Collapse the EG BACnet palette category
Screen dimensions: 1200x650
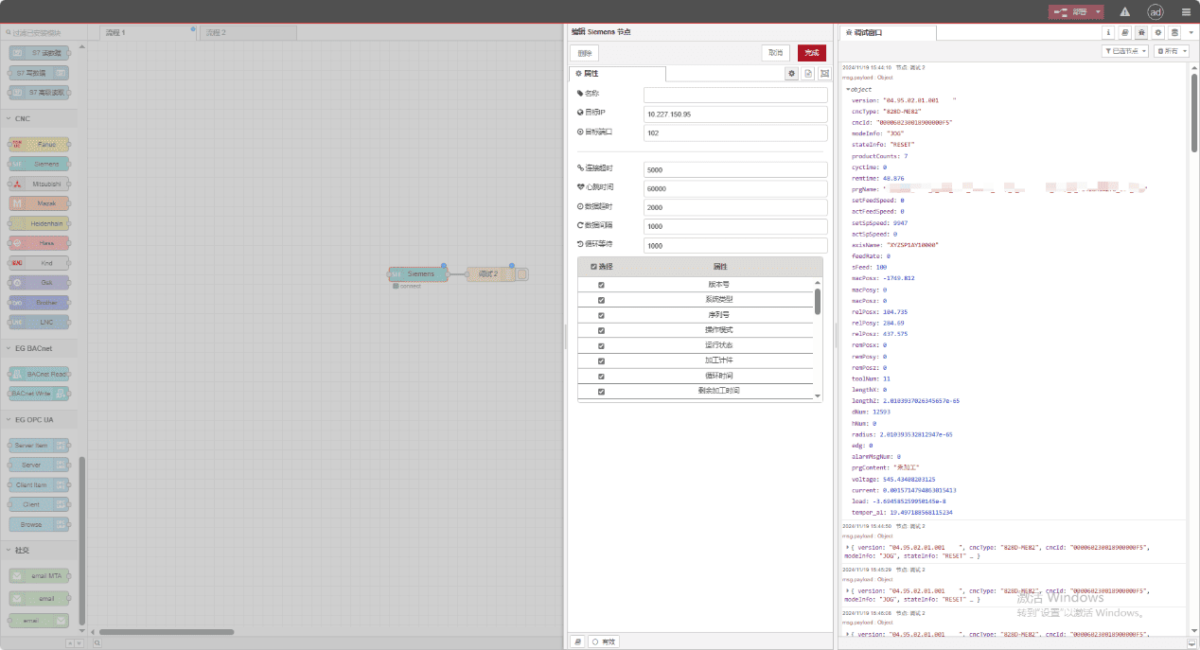point(40,348)
